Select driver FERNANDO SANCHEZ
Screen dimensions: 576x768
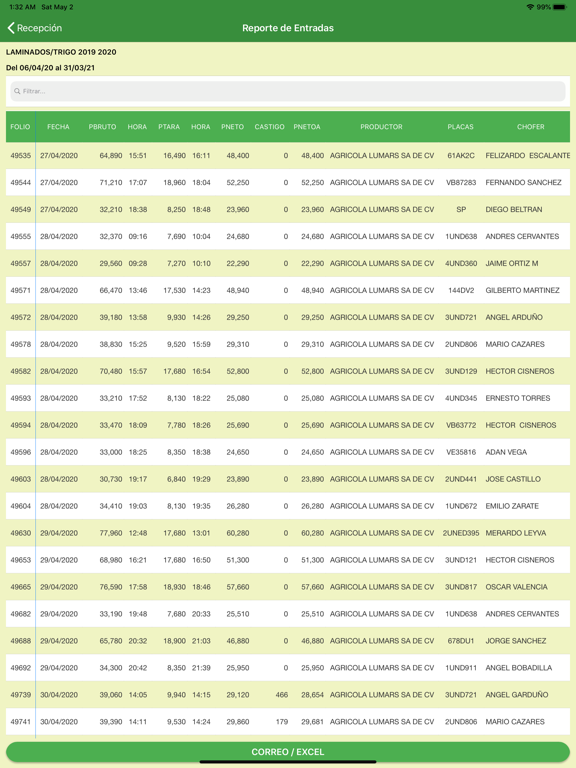tap(523, 182)
